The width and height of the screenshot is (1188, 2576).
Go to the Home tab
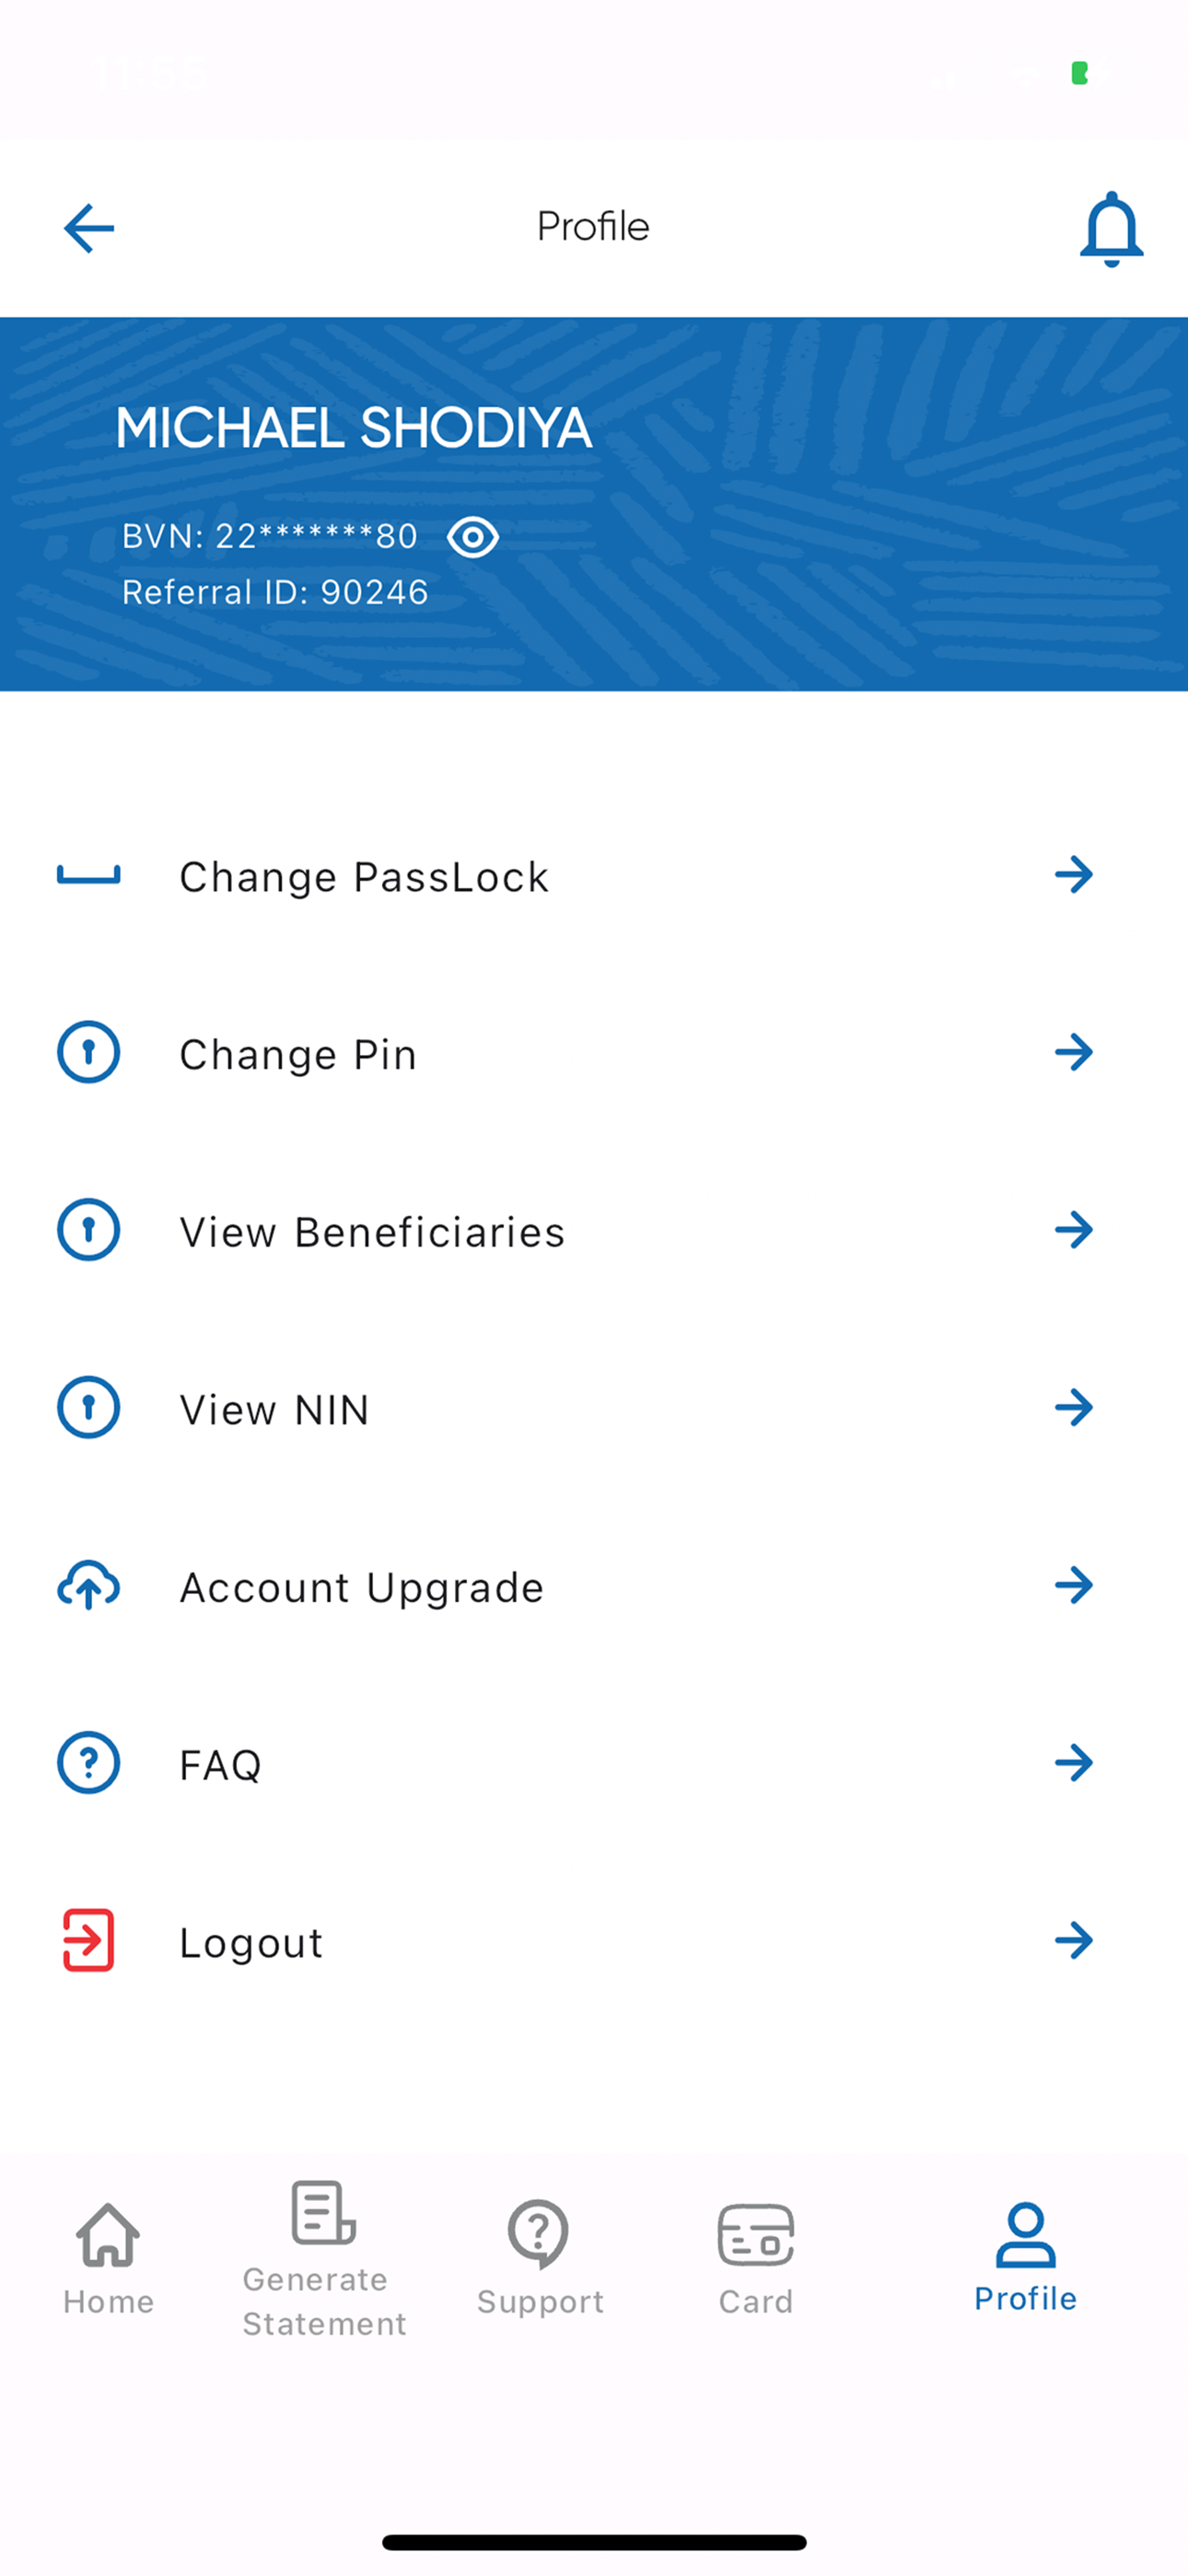[108, 2258]
